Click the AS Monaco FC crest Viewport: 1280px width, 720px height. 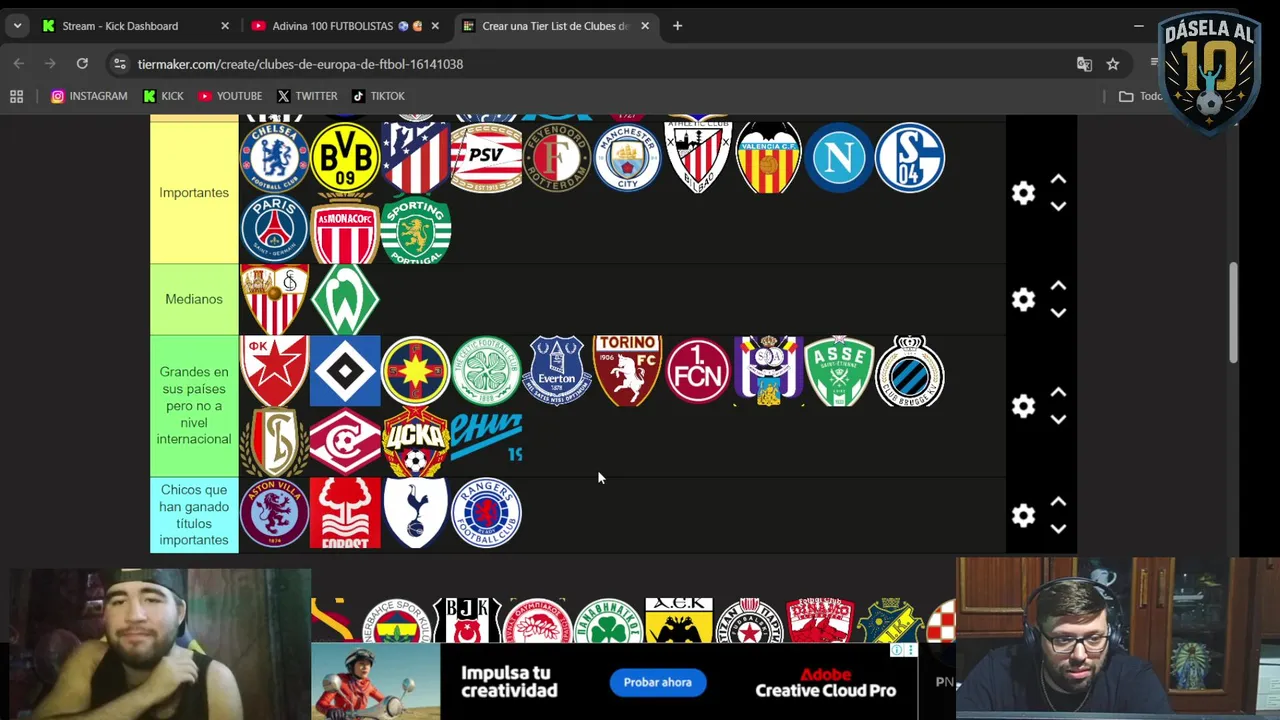[345, 228]
